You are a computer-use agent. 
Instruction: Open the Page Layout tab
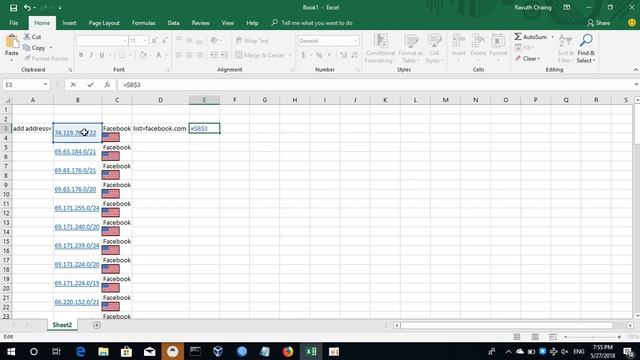[x=104, y=23]
